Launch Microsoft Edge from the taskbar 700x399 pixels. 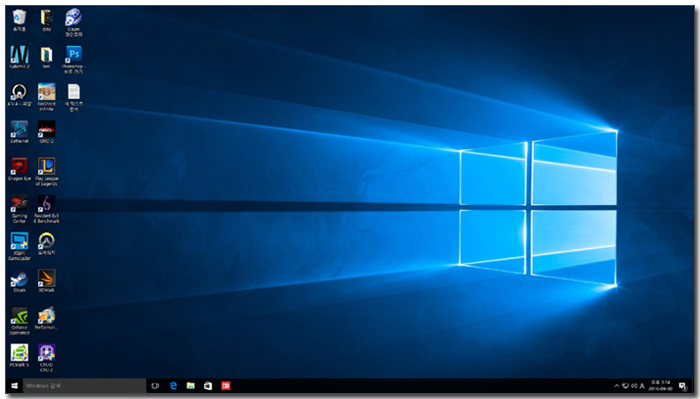173,386
